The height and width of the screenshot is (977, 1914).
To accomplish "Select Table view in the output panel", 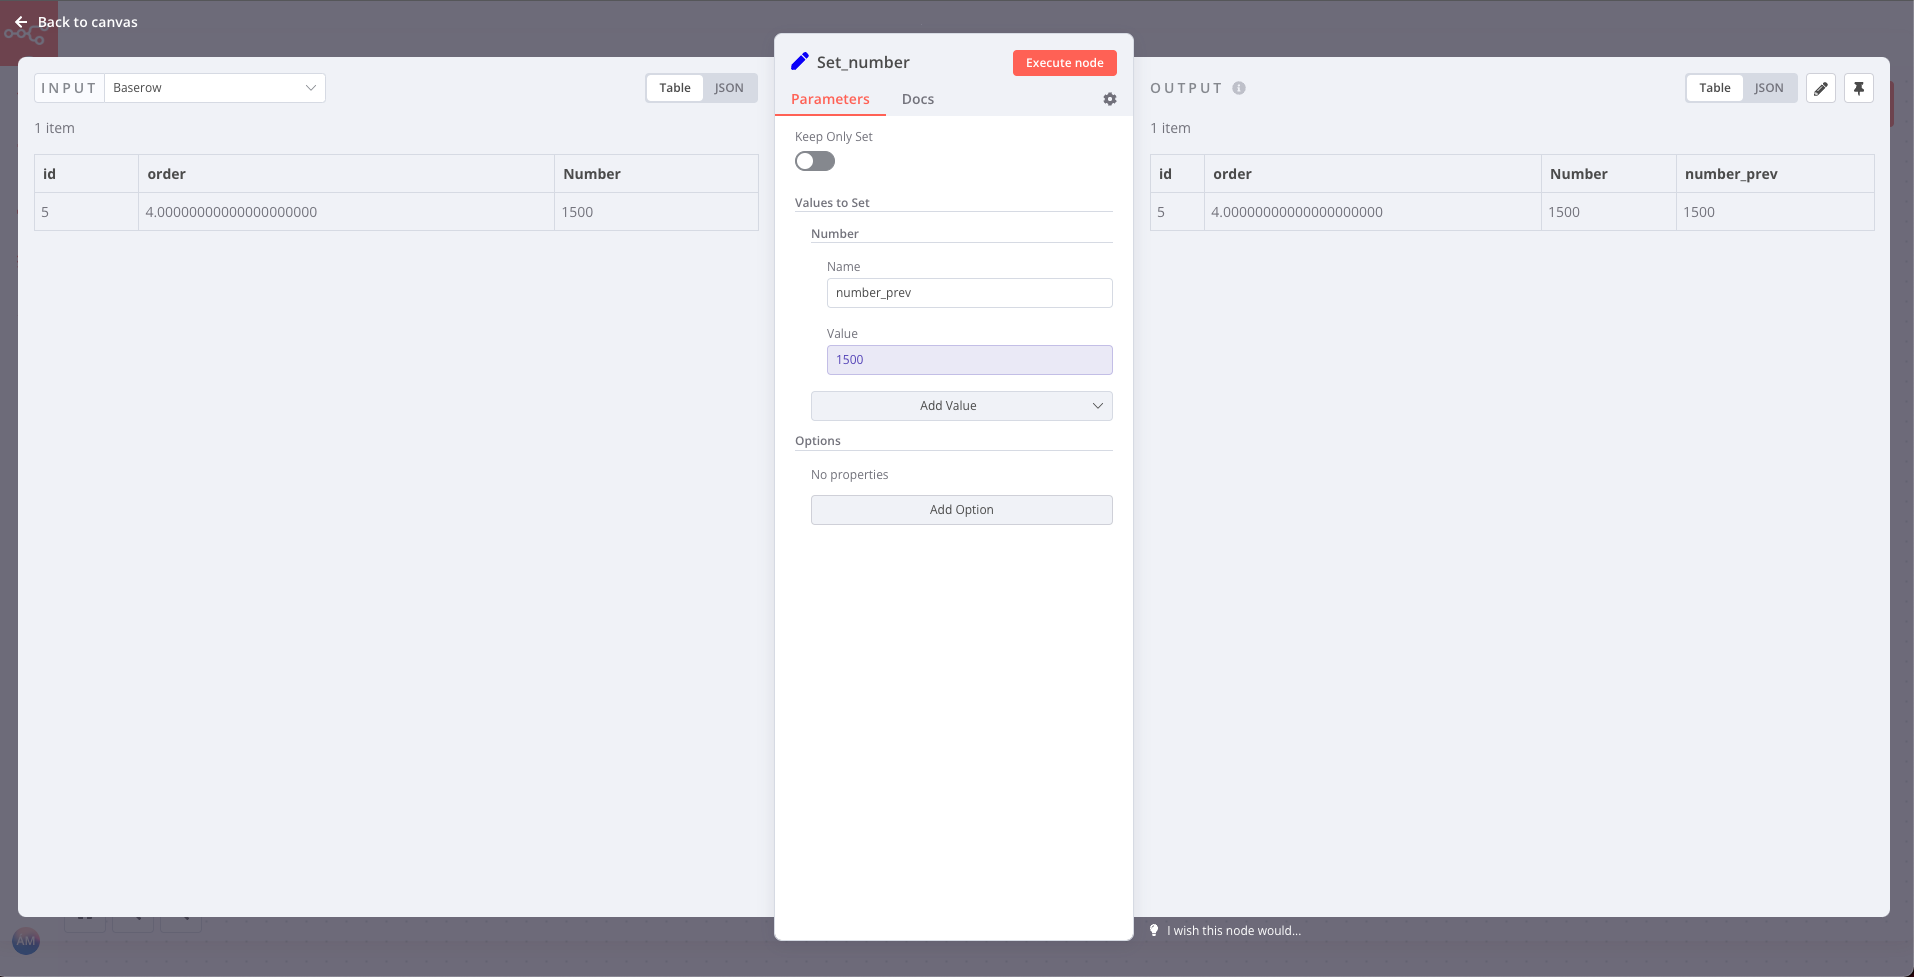I will click(1715, 88).
